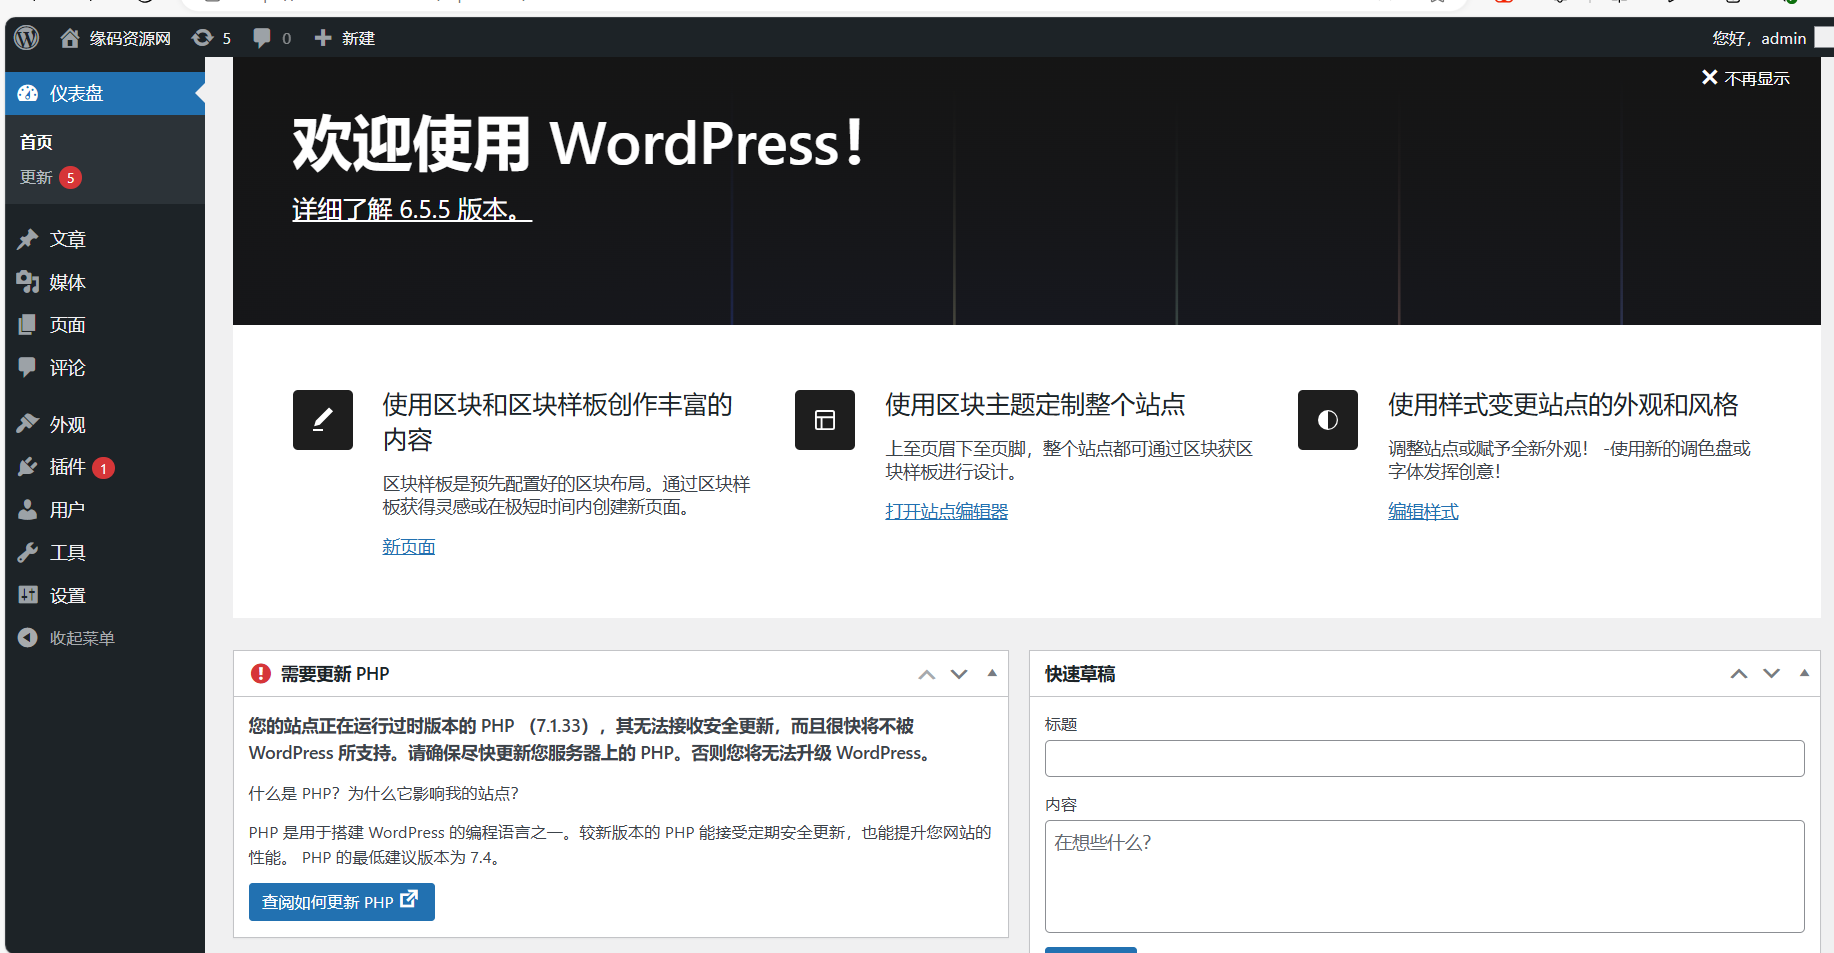The width and height of the screenshot is (1834, 953).
Task: Toggle collapse of 需要更新 PHP panel
Action: (x=992, y=673)
